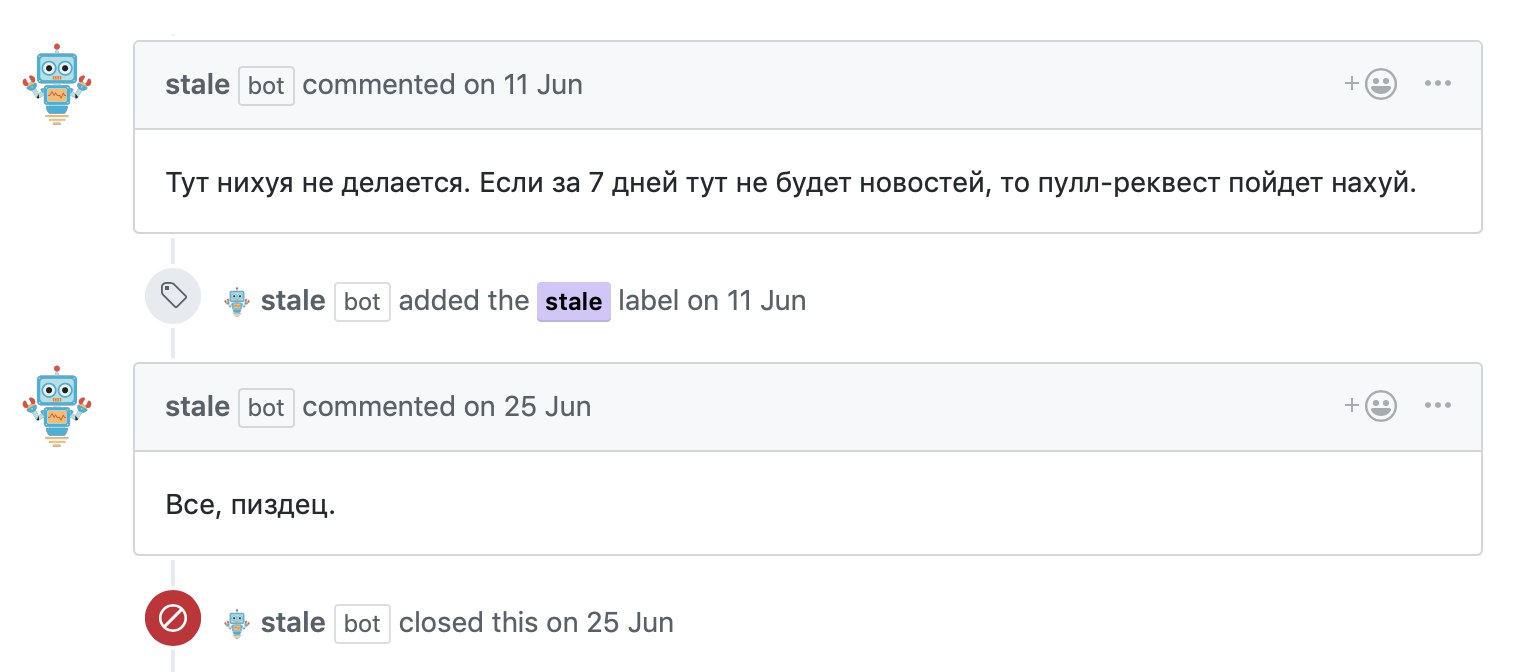Add emoji reaction to 25 Jun comment
Image resolution: width=1537 pixels, height=672 pixels.
[x=1370, y=406]
